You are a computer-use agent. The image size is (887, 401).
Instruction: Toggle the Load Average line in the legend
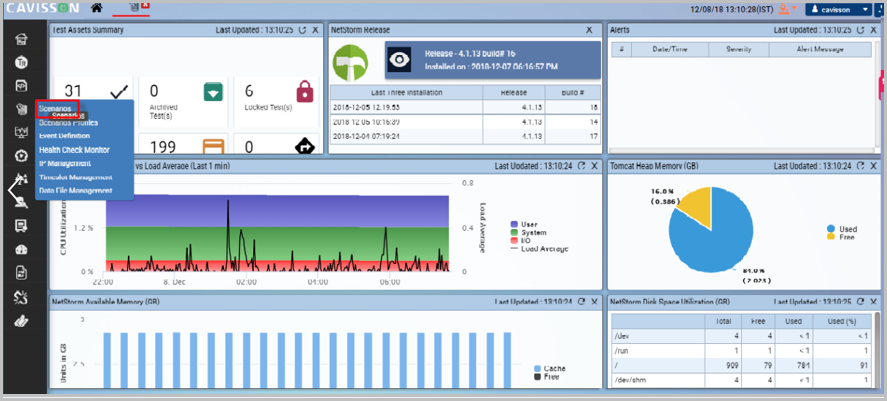point(539,248)
